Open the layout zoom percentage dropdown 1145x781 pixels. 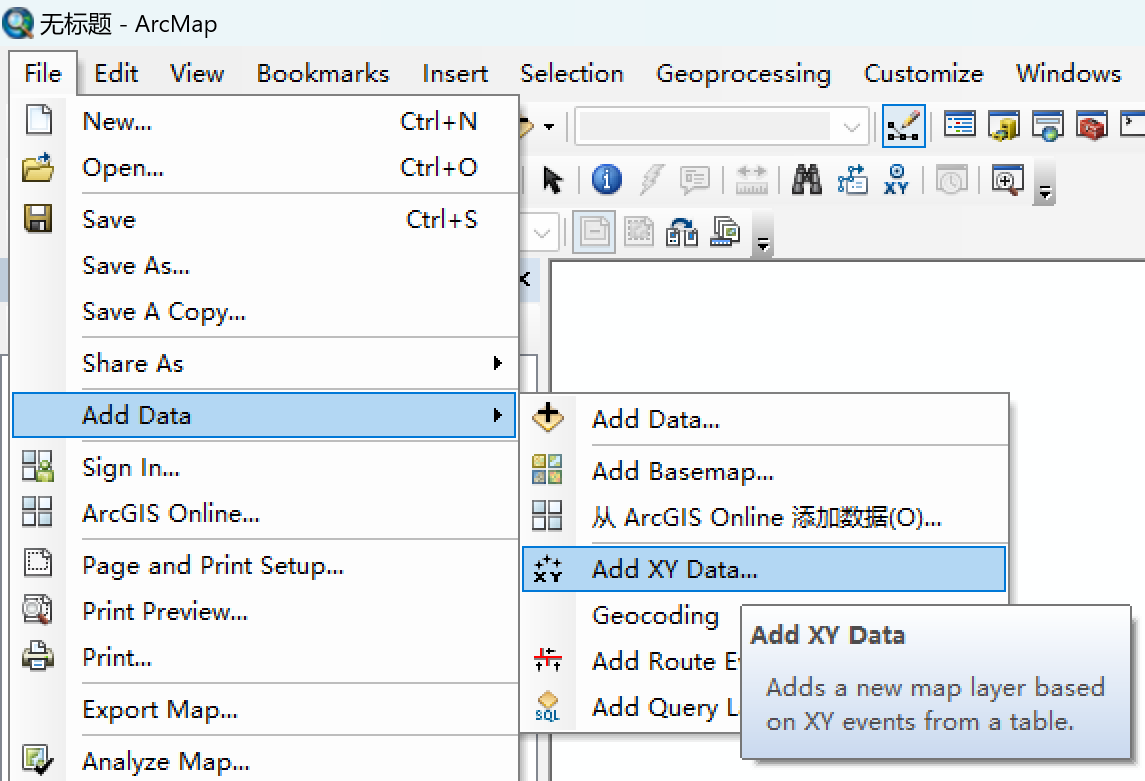click(x=542, y=233)
